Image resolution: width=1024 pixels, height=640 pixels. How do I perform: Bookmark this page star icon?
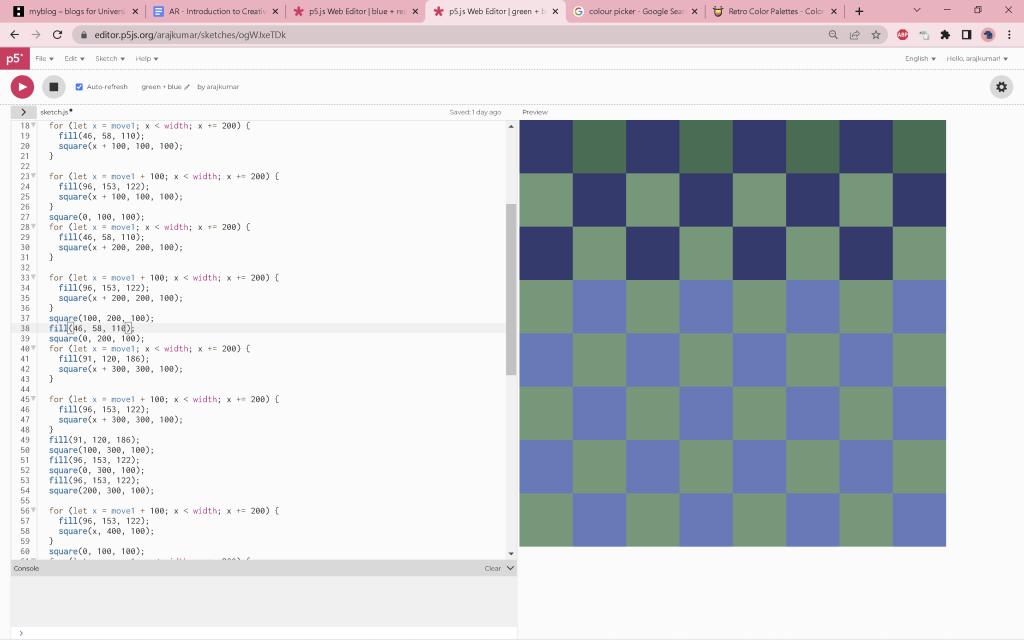[x=876, y=35]
